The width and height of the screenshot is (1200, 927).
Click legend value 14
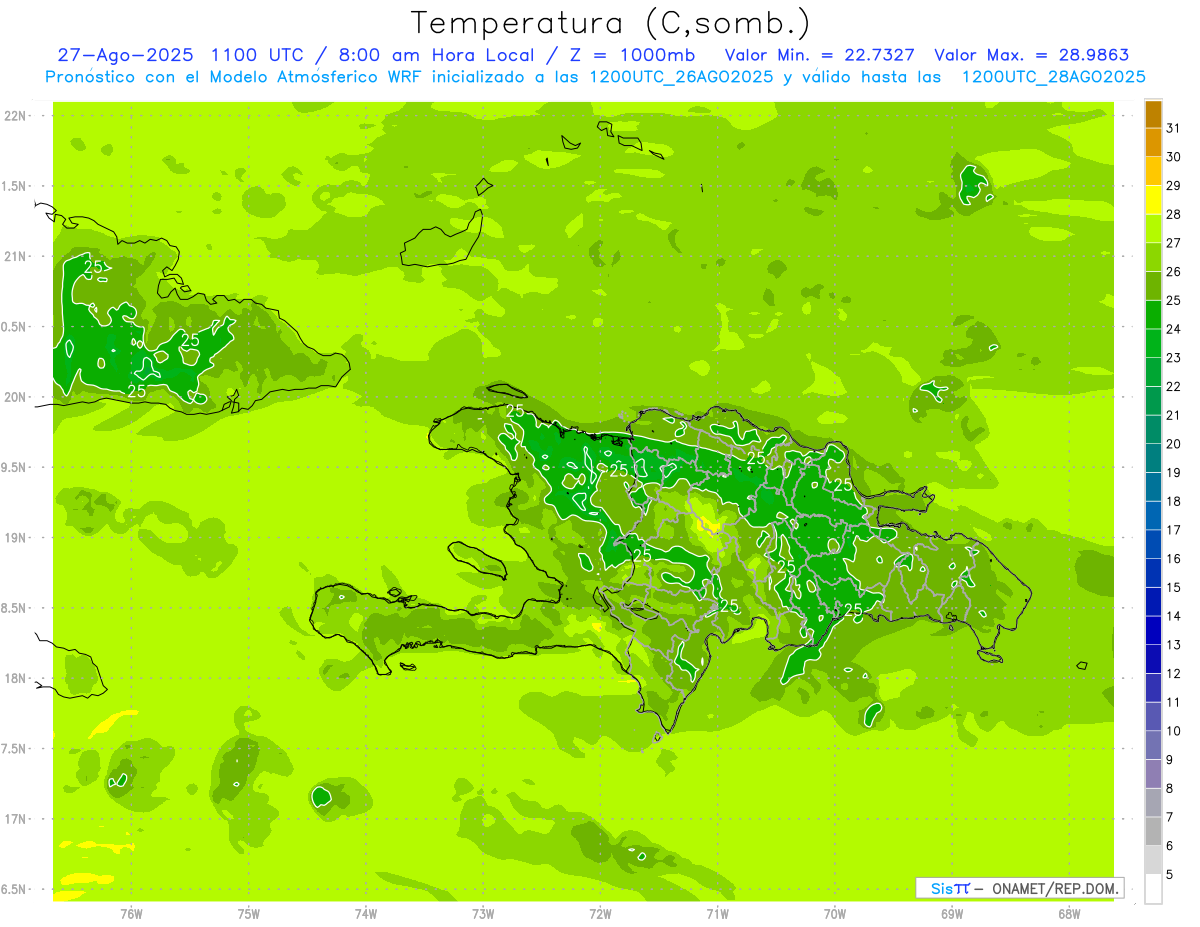point(1173,616)
